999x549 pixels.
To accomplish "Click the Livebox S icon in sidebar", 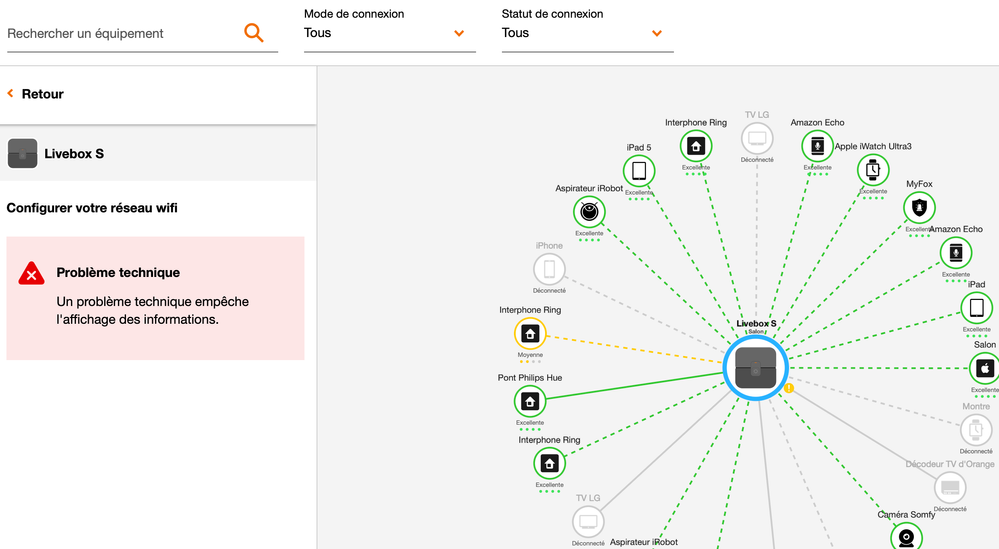I will [22, 154].
